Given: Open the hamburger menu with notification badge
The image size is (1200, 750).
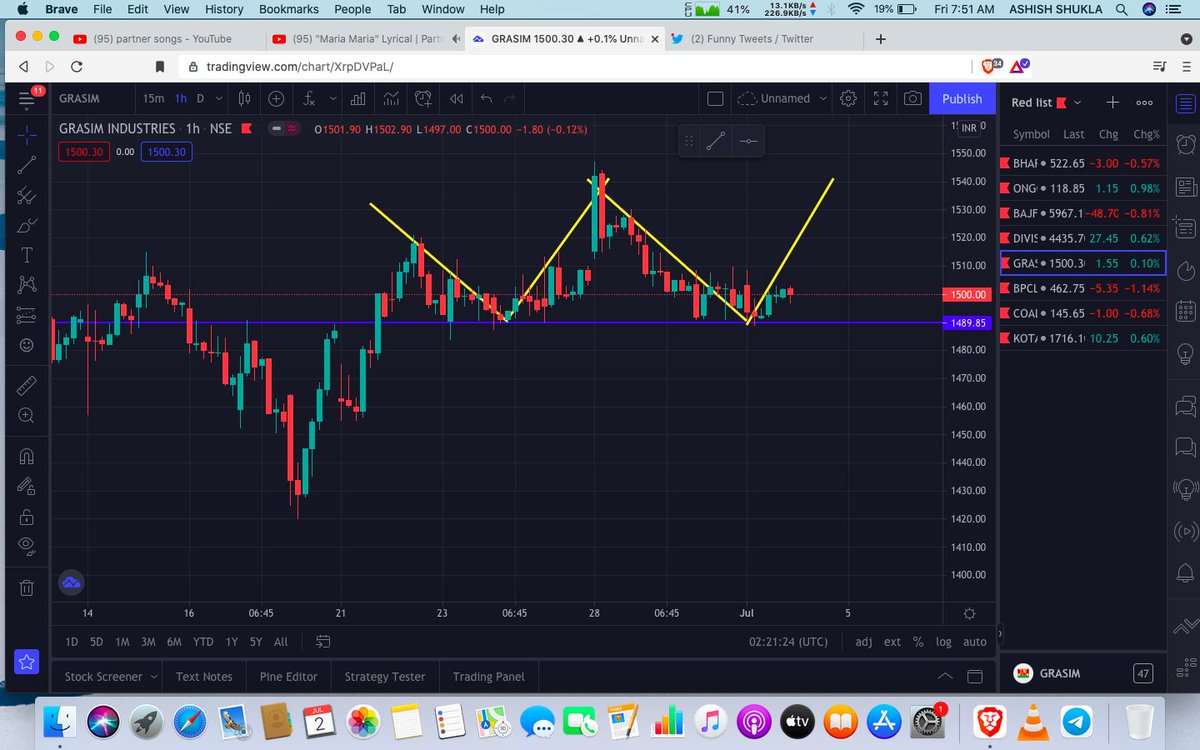Looking at the screenshot, I should pos(27,98).
